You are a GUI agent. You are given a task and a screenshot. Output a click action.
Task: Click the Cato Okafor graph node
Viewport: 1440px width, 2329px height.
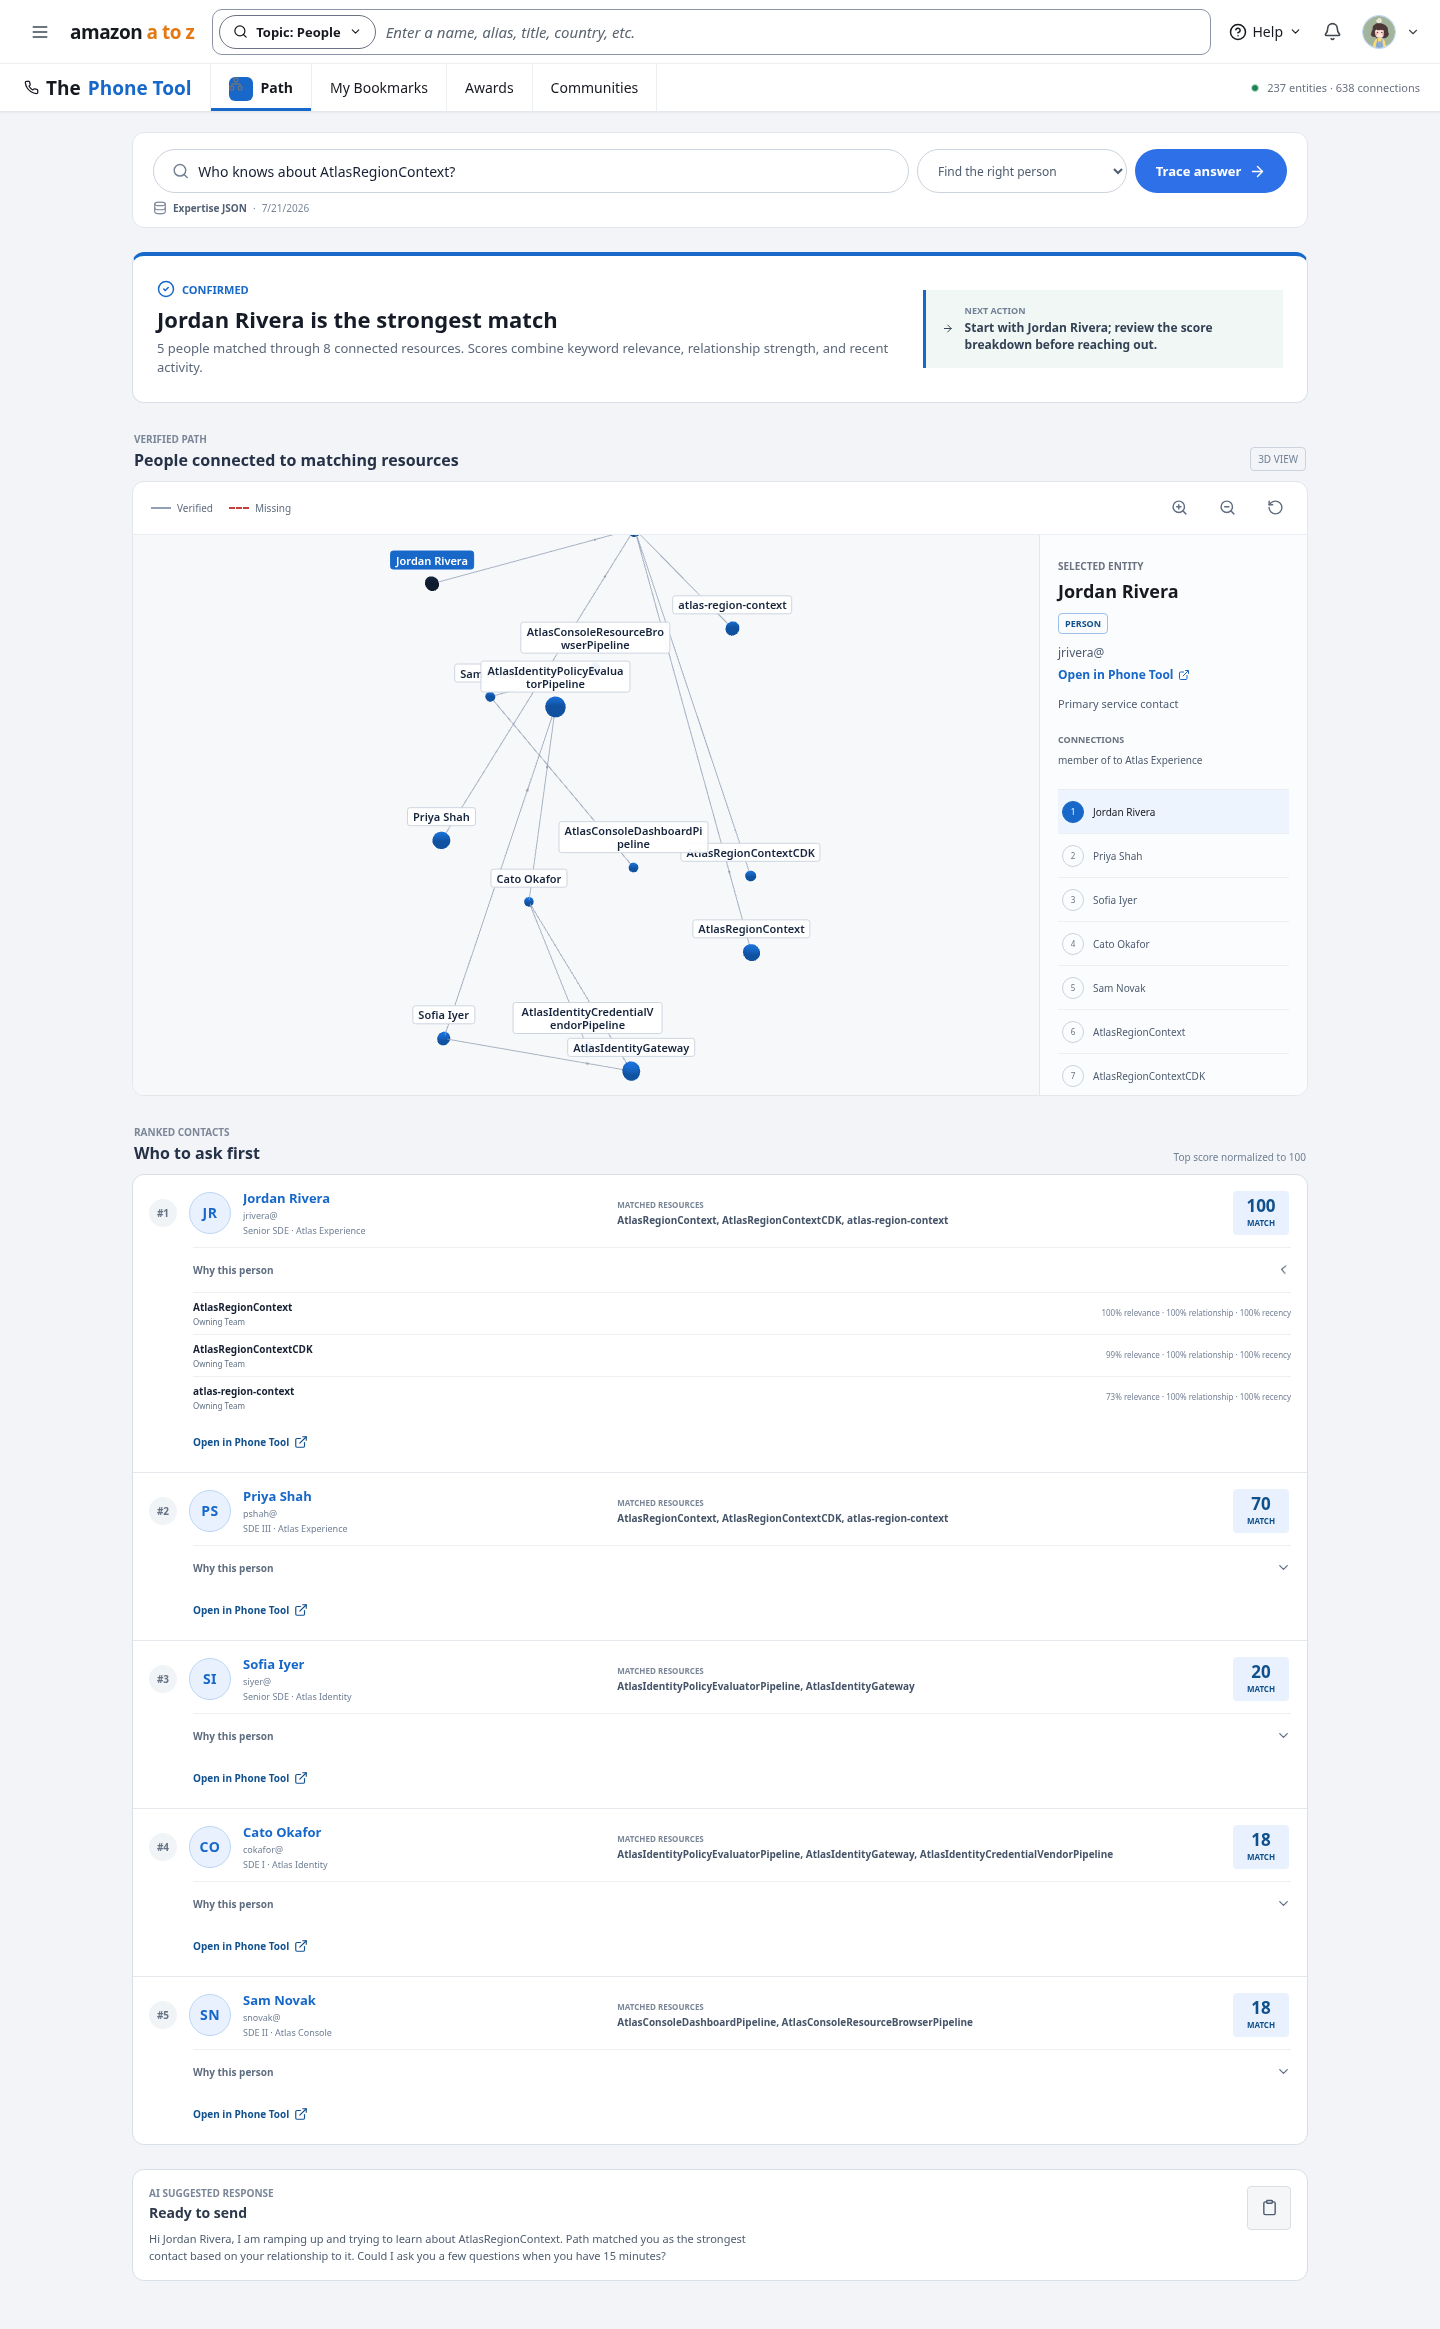529,902
